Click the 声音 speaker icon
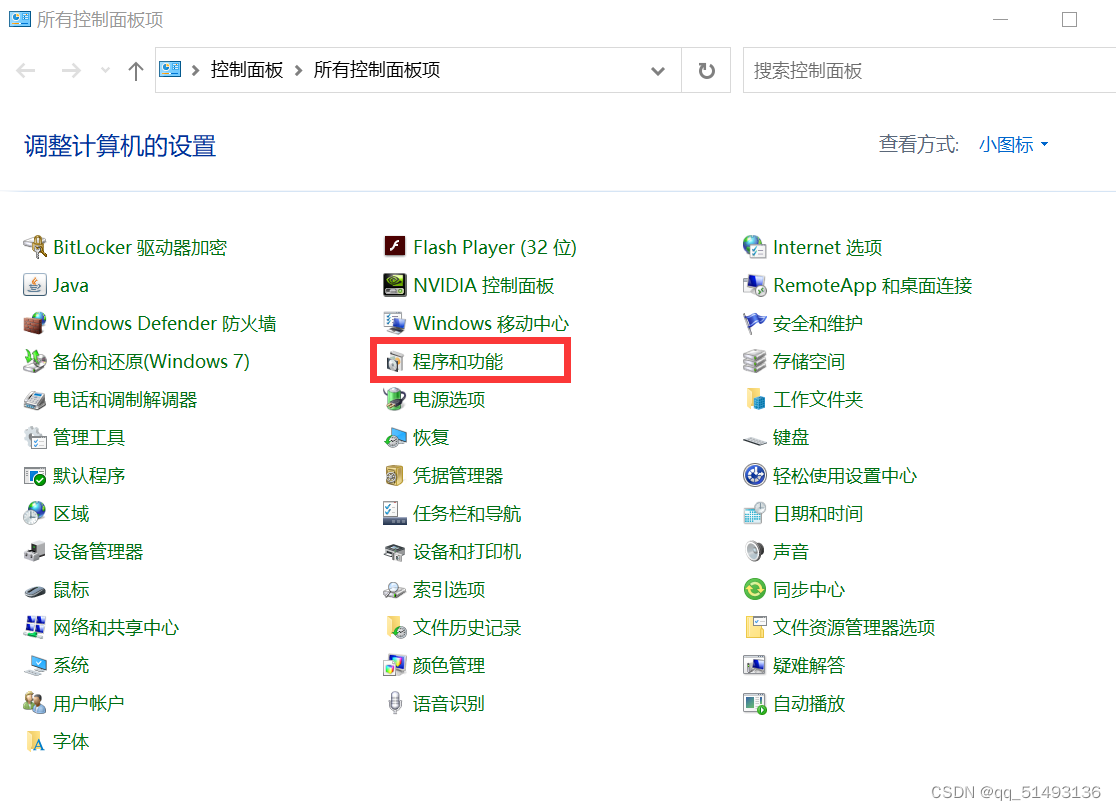The image size is (1116, 810). tap(754, 552)
